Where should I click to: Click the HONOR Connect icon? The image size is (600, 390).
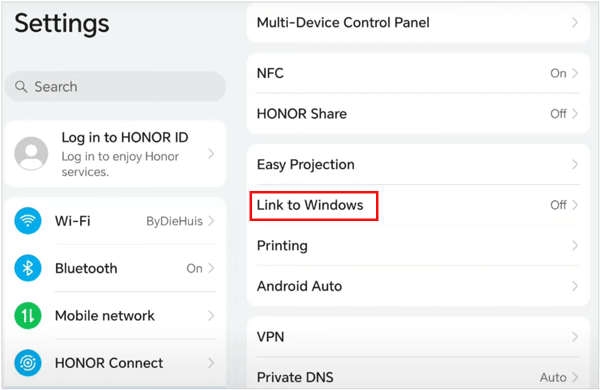point(28,363)
